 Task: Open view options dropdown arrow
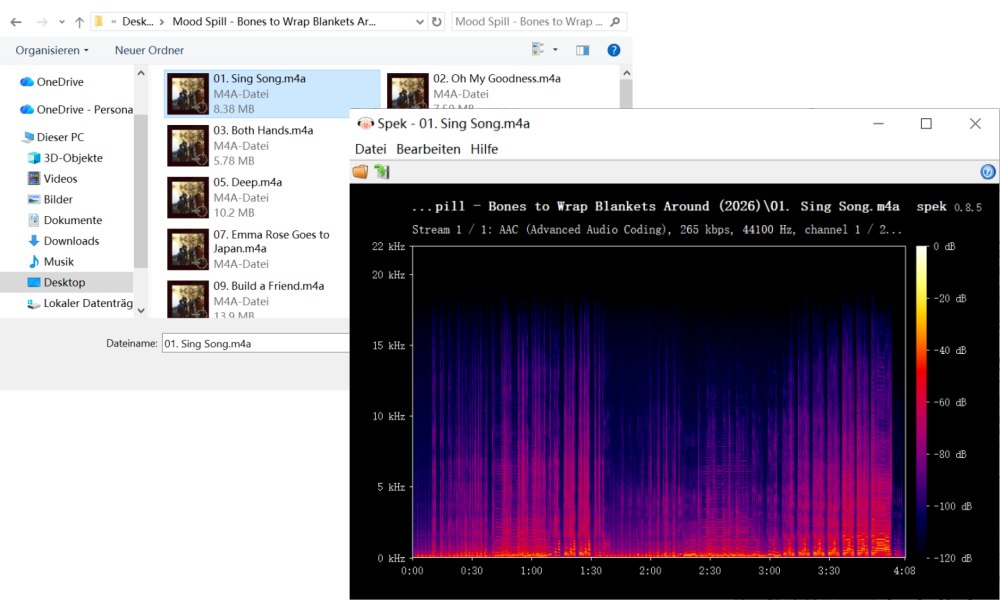pyautogui.click(x=555, y=49)
